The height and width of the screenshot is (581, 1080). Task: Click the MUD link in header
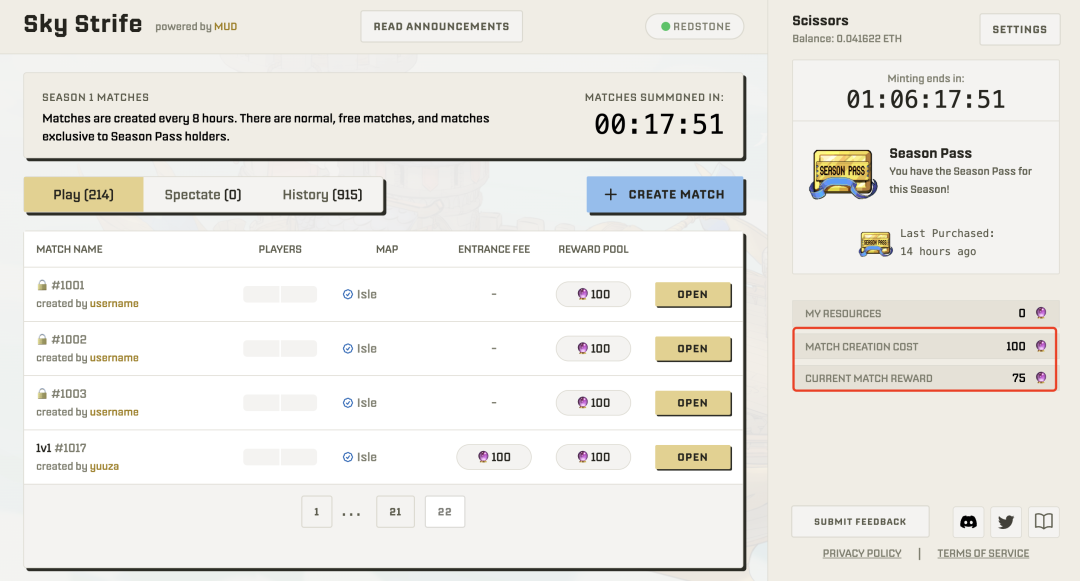click(225, 27)
